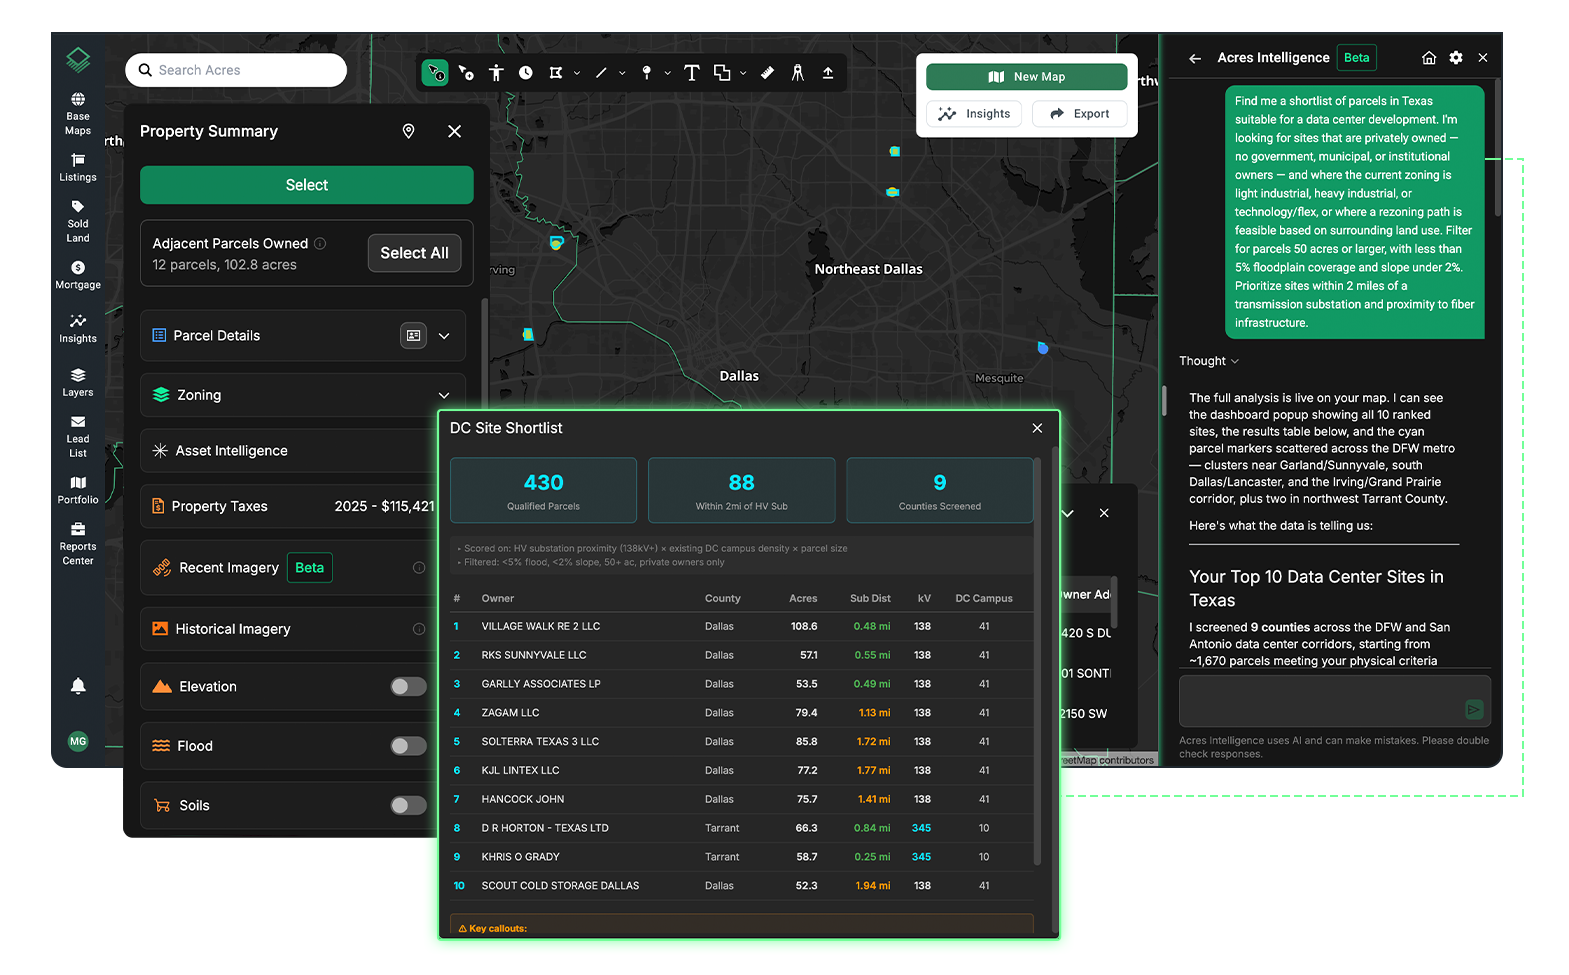The image size is (1569, 975).
Task: Click Select All adjacent parcels
Action: point(414,253)
